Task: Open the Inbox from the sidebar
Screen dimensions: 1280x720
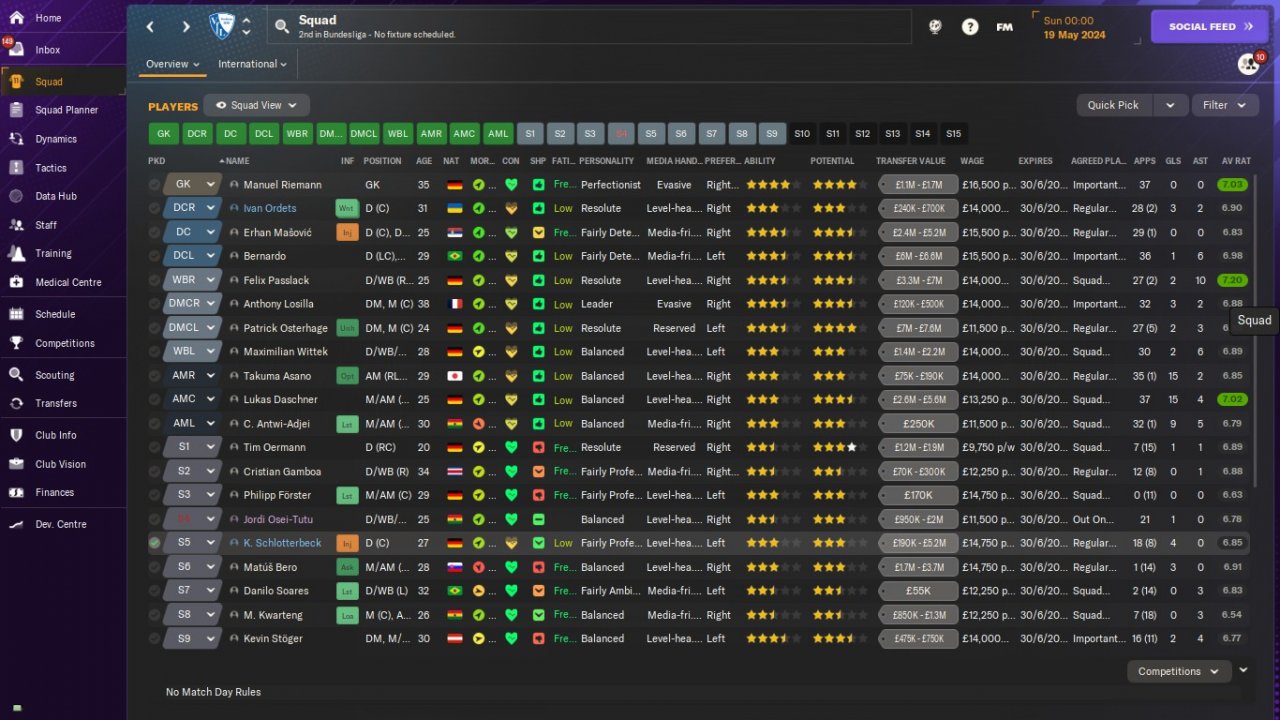Action: [x=47, y=50]
